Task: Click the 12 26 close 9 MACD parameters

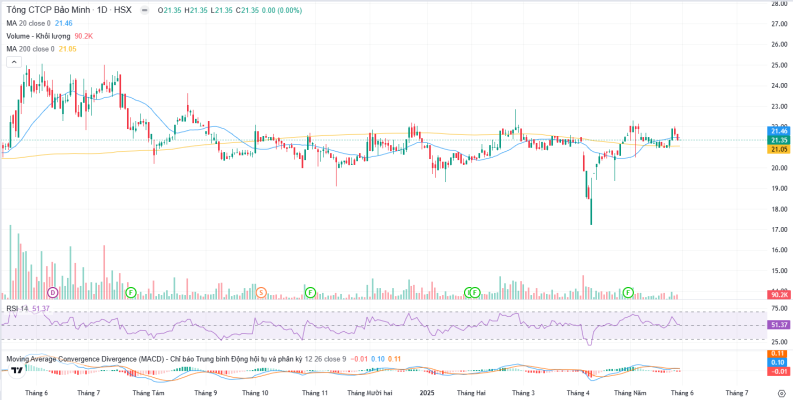Action: coord(325,359)
